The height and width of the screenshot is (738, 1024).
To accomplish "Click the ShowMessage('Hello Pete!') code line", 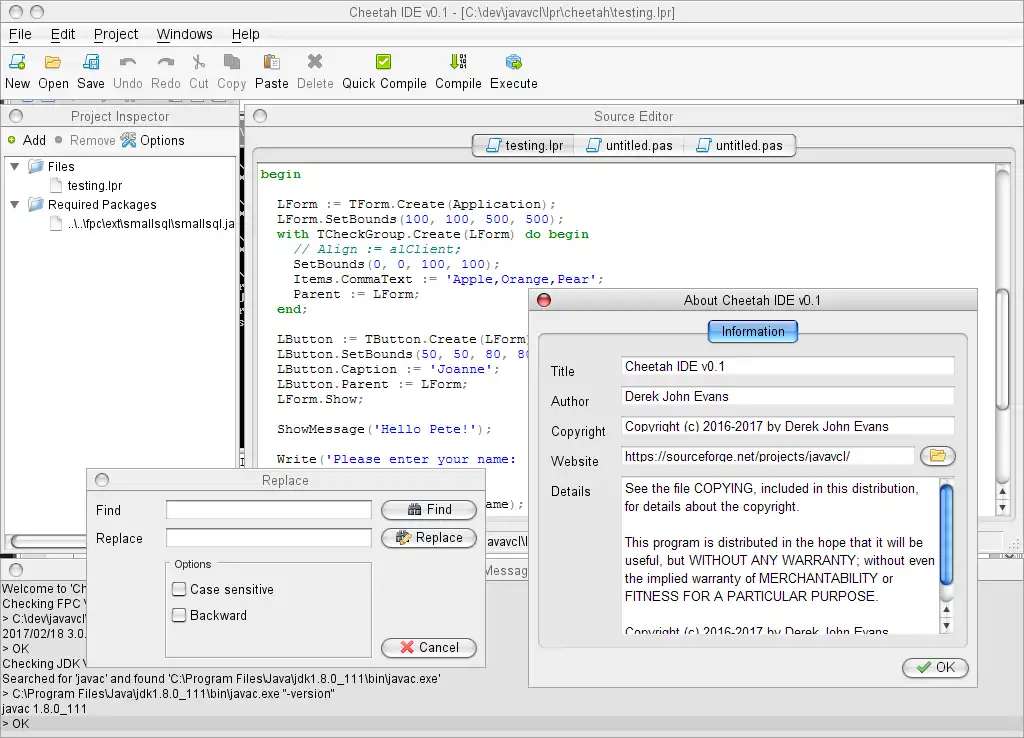I will click(384, 429).
